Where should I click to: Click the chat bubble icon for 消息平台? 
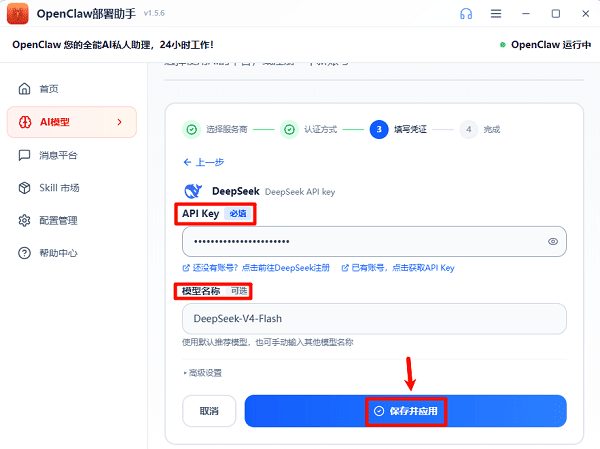pyautogui.click(x=24, y=155)
